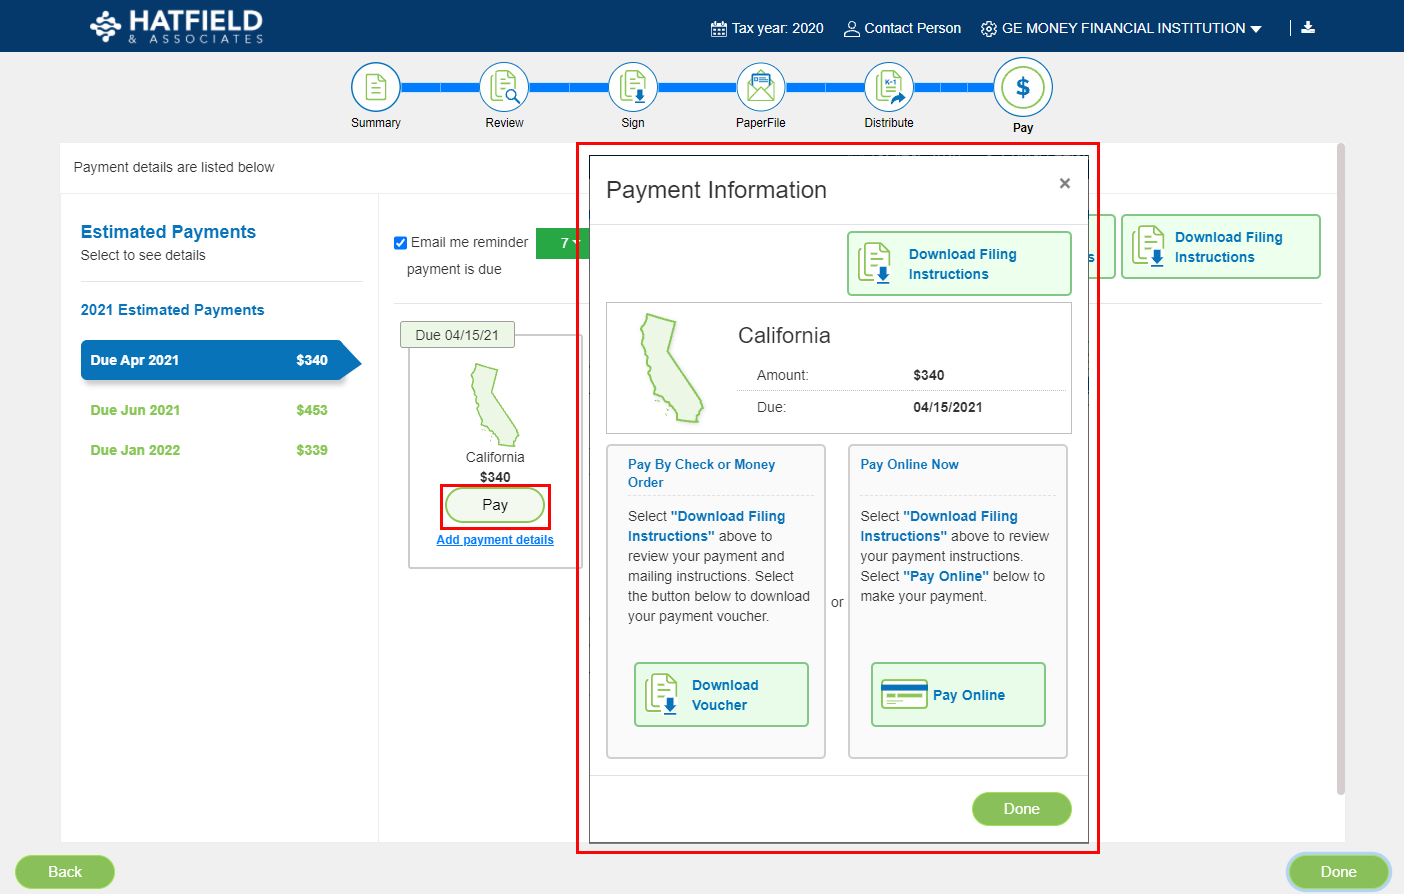The height and width of the screenshot is (894, 1404).
Task: Click the due date 04/15/2021 value
Action: click(x=948, y=407)
